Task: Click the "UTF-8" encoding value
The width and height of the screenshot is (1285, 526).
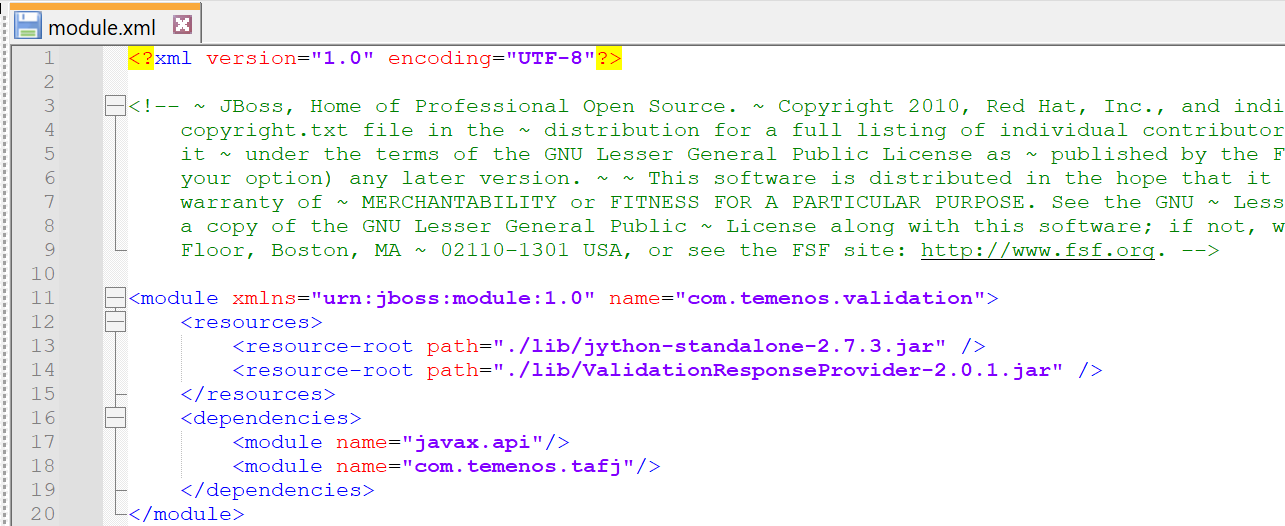Action: (550, 58)
